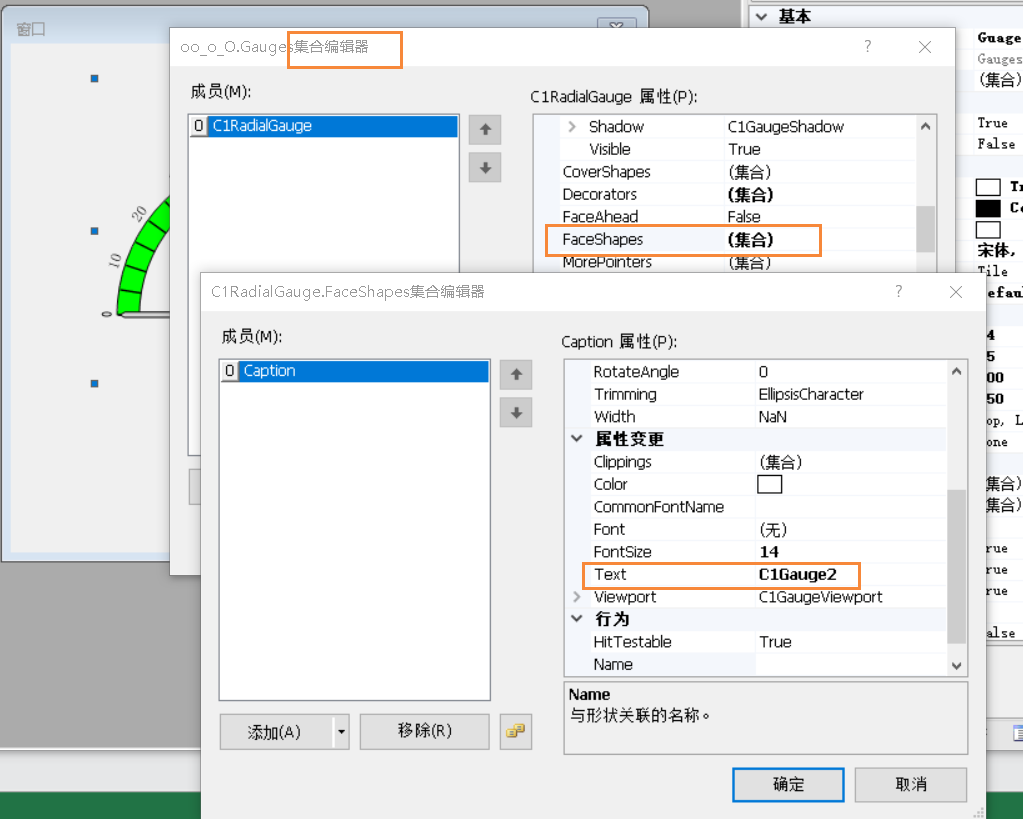Click scrollbar thumb in Caption property grid
Screen dimensions: 1023x819
[956, 566]
